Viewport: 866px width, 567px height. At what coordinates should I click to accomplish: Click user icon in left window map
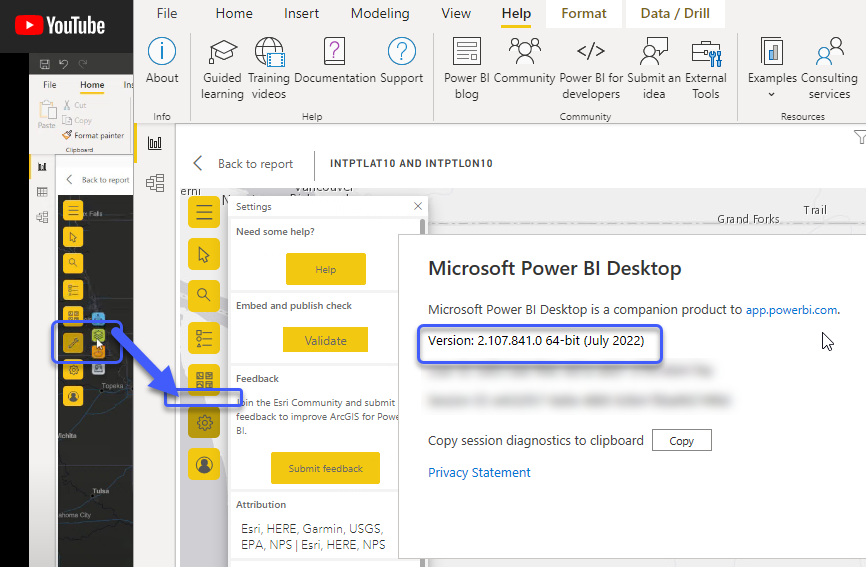pyautogui.click(x=73, y=396)
